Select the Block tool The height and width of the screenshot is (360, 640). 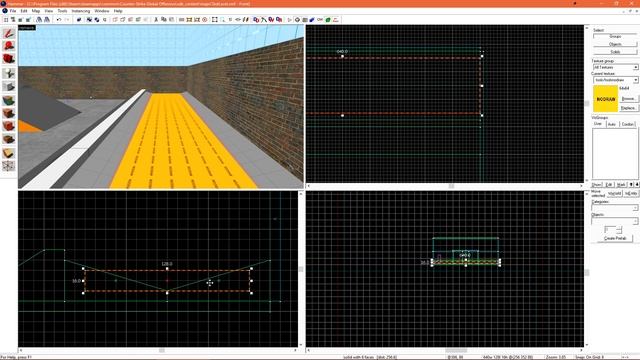pos(9,87)
